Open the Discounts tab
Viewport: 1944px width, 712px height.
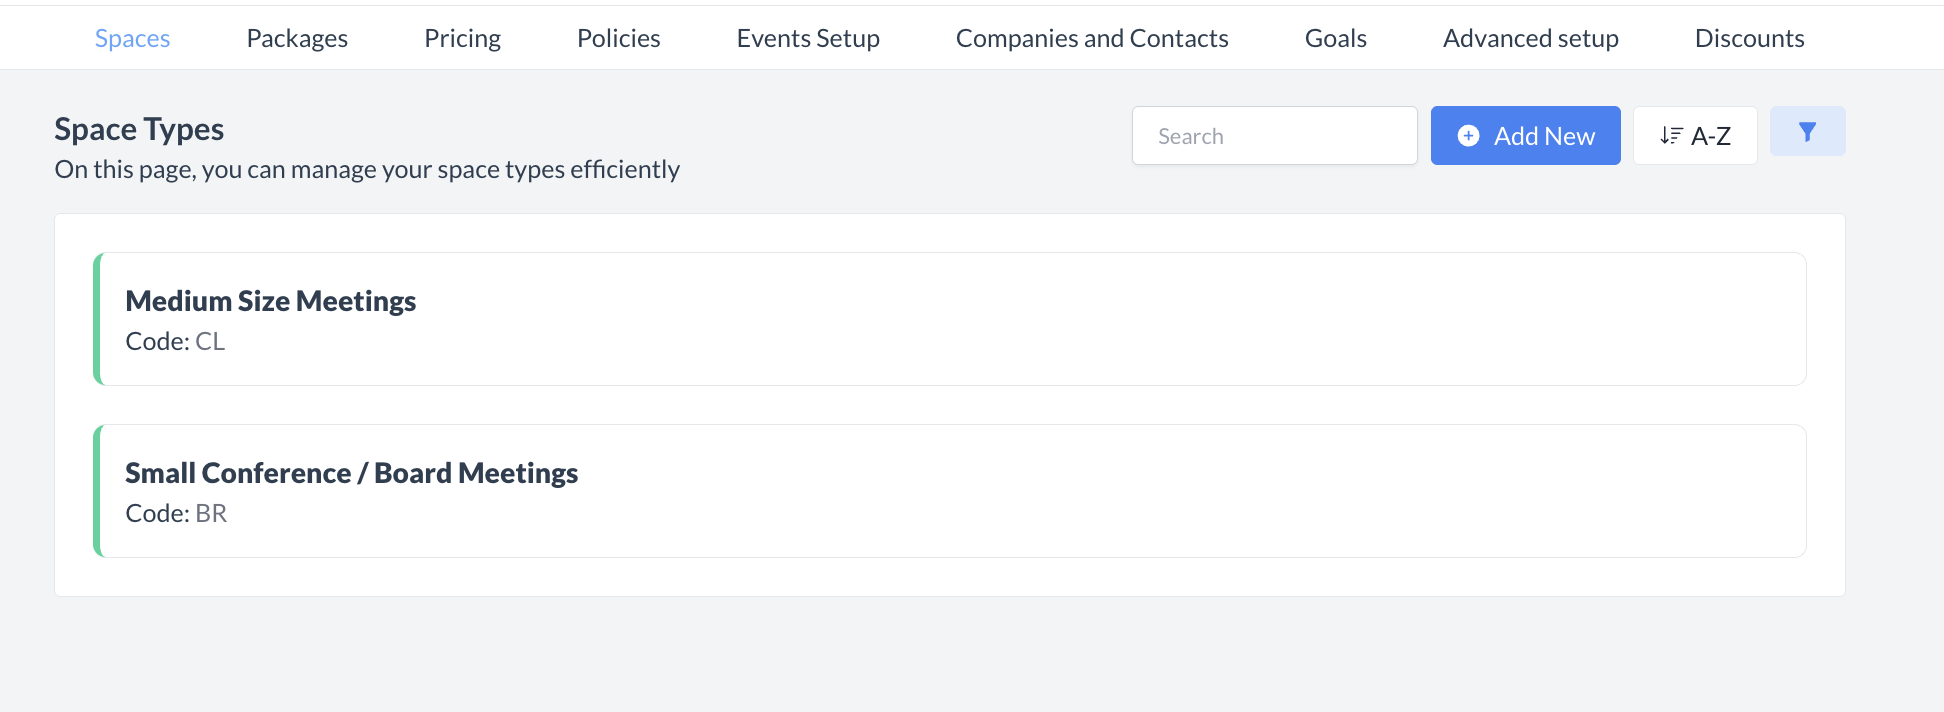coord(1749,38)
